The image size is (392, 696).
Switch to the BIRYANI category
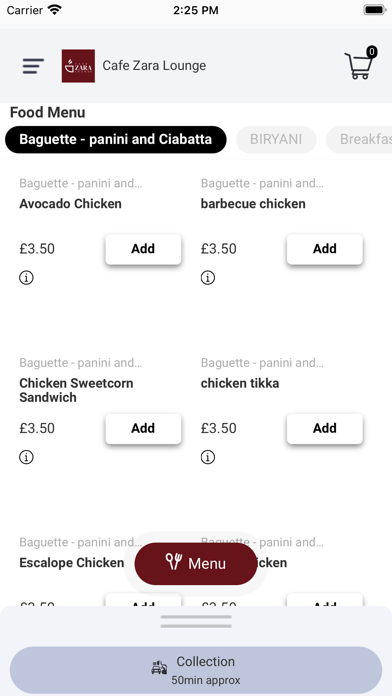pos(276,139)
